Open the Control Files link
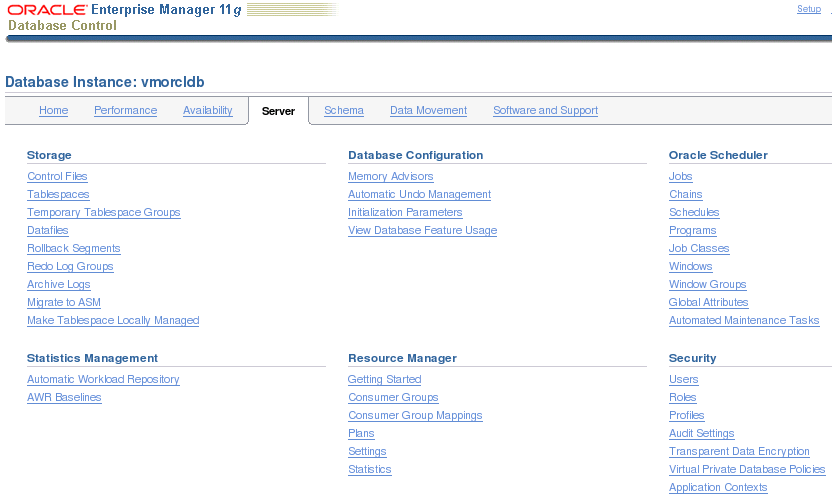This screenshot has height=501, width=832. [57, 176]
